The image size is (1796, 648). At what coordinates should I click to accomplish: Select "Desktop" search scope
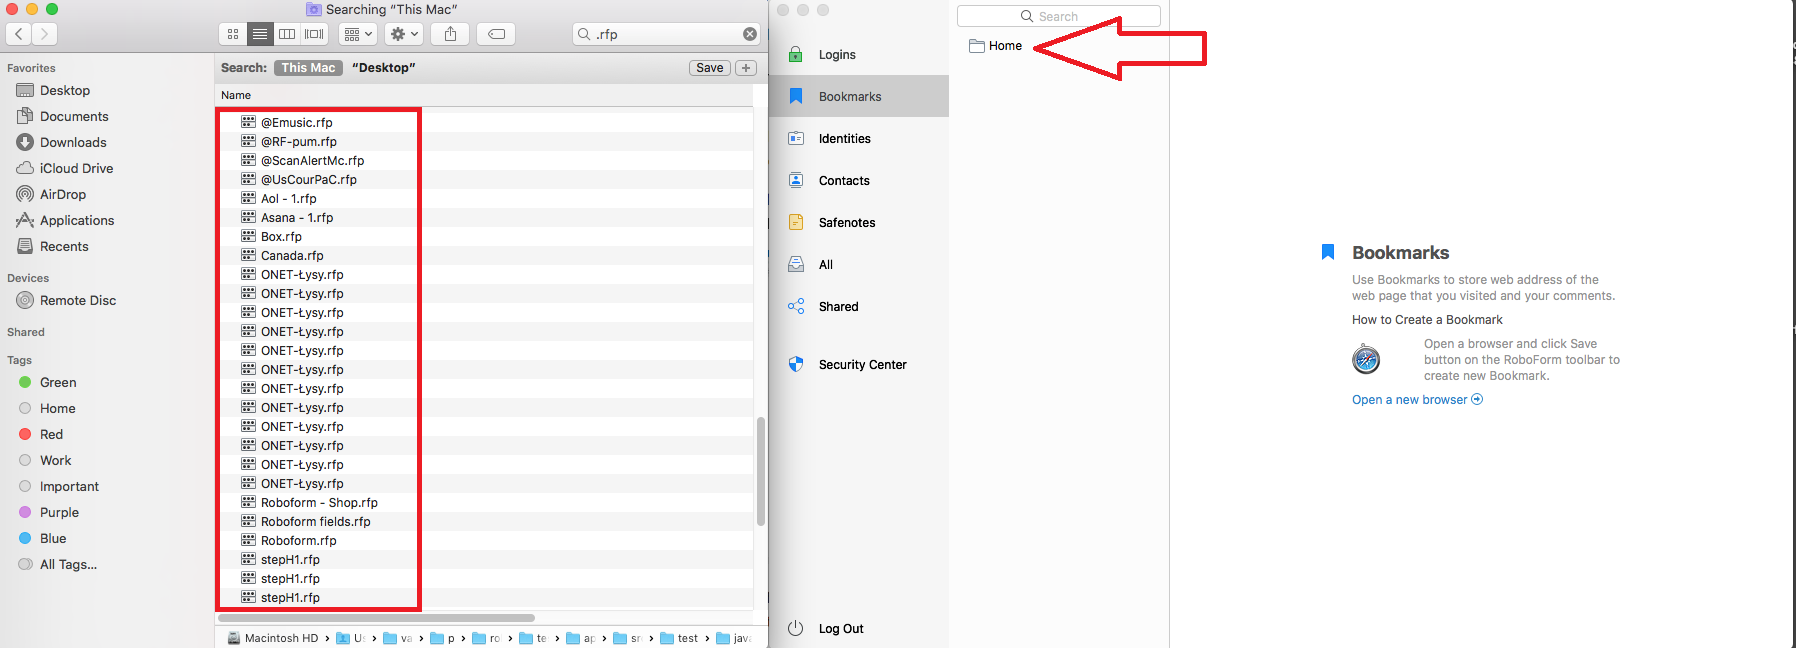pos(383,68)
